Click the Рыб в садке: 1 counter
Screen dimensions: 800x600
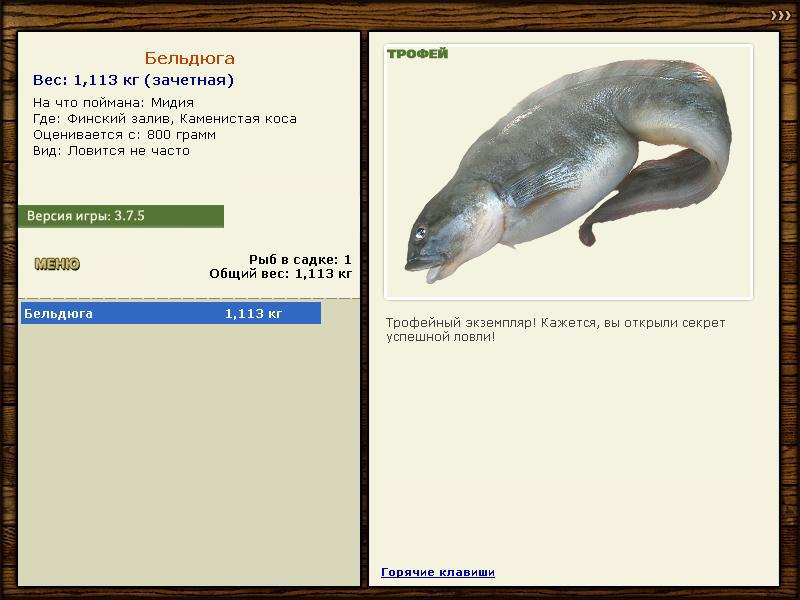[300, 259]
